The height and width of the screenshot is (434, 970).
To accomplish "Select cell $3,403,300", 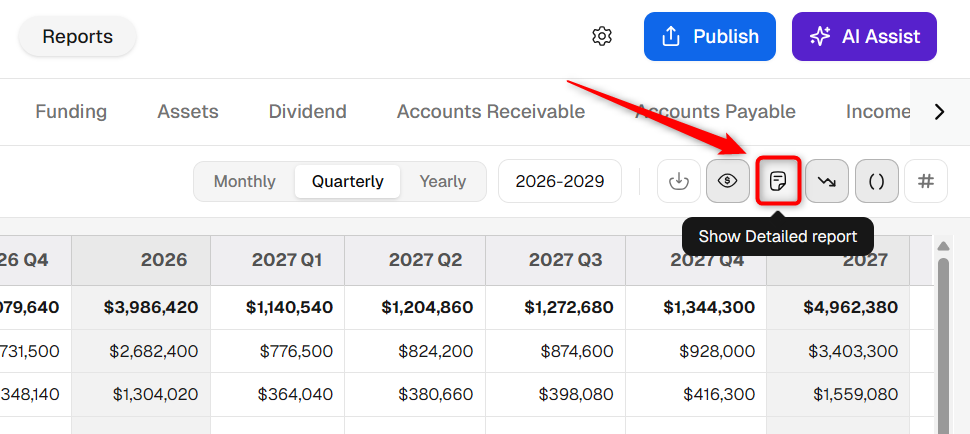I will [838, 351].
